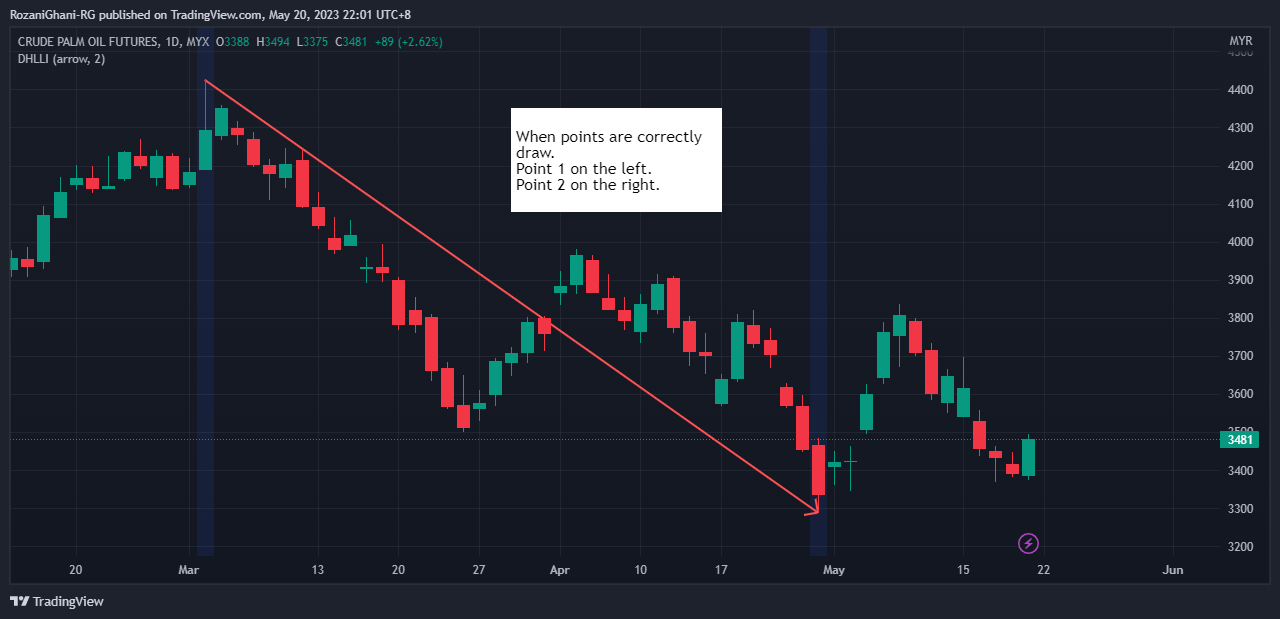Click the purple lightning bolt event icon
The image size is (1280, 619).
point(1028,544)
